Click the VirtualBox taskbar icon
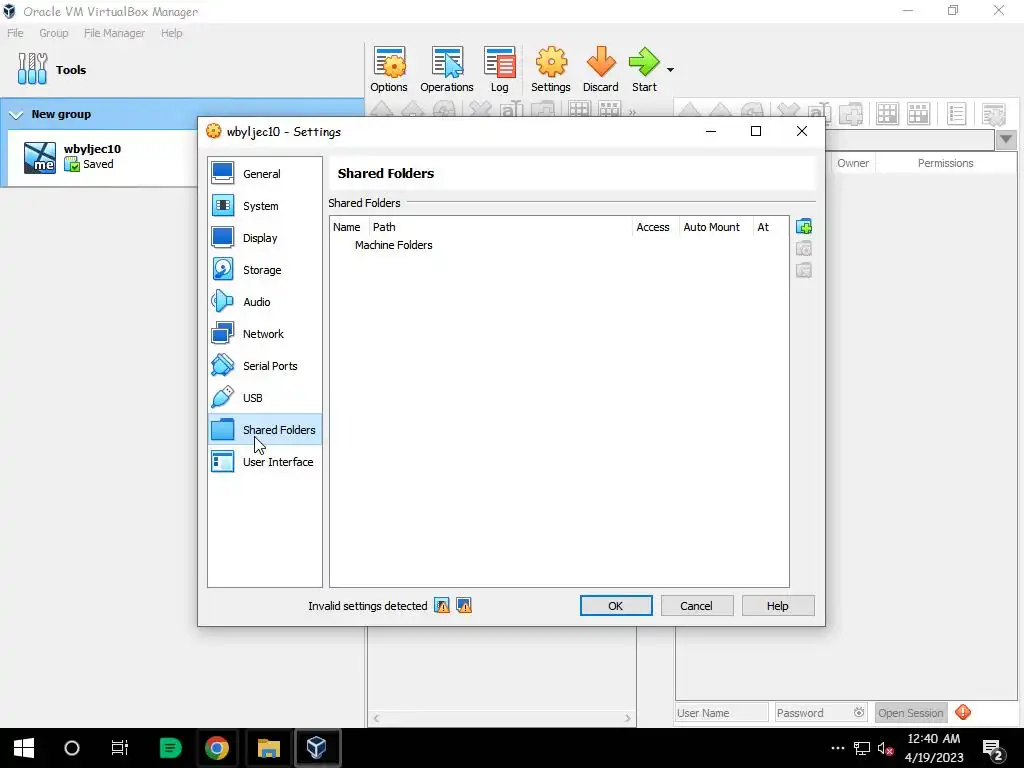 [317, 748]
